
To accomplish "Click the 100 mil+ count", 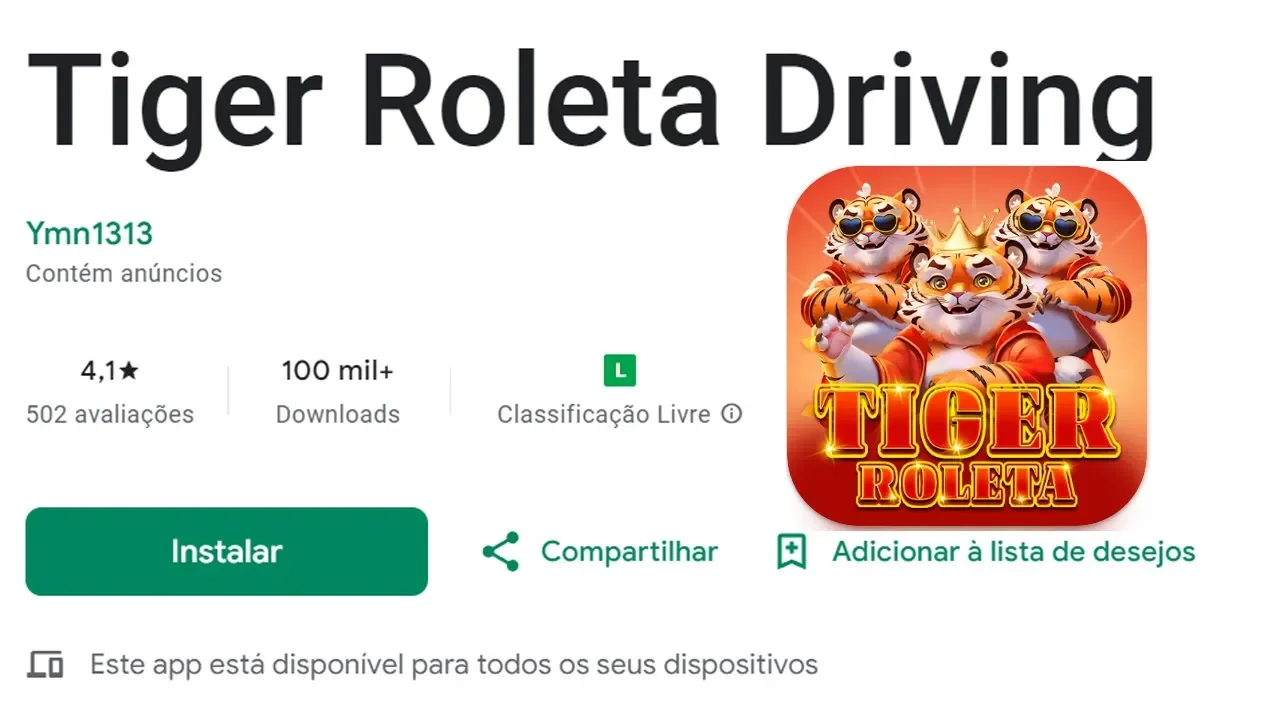I will [x=338, y=371].
